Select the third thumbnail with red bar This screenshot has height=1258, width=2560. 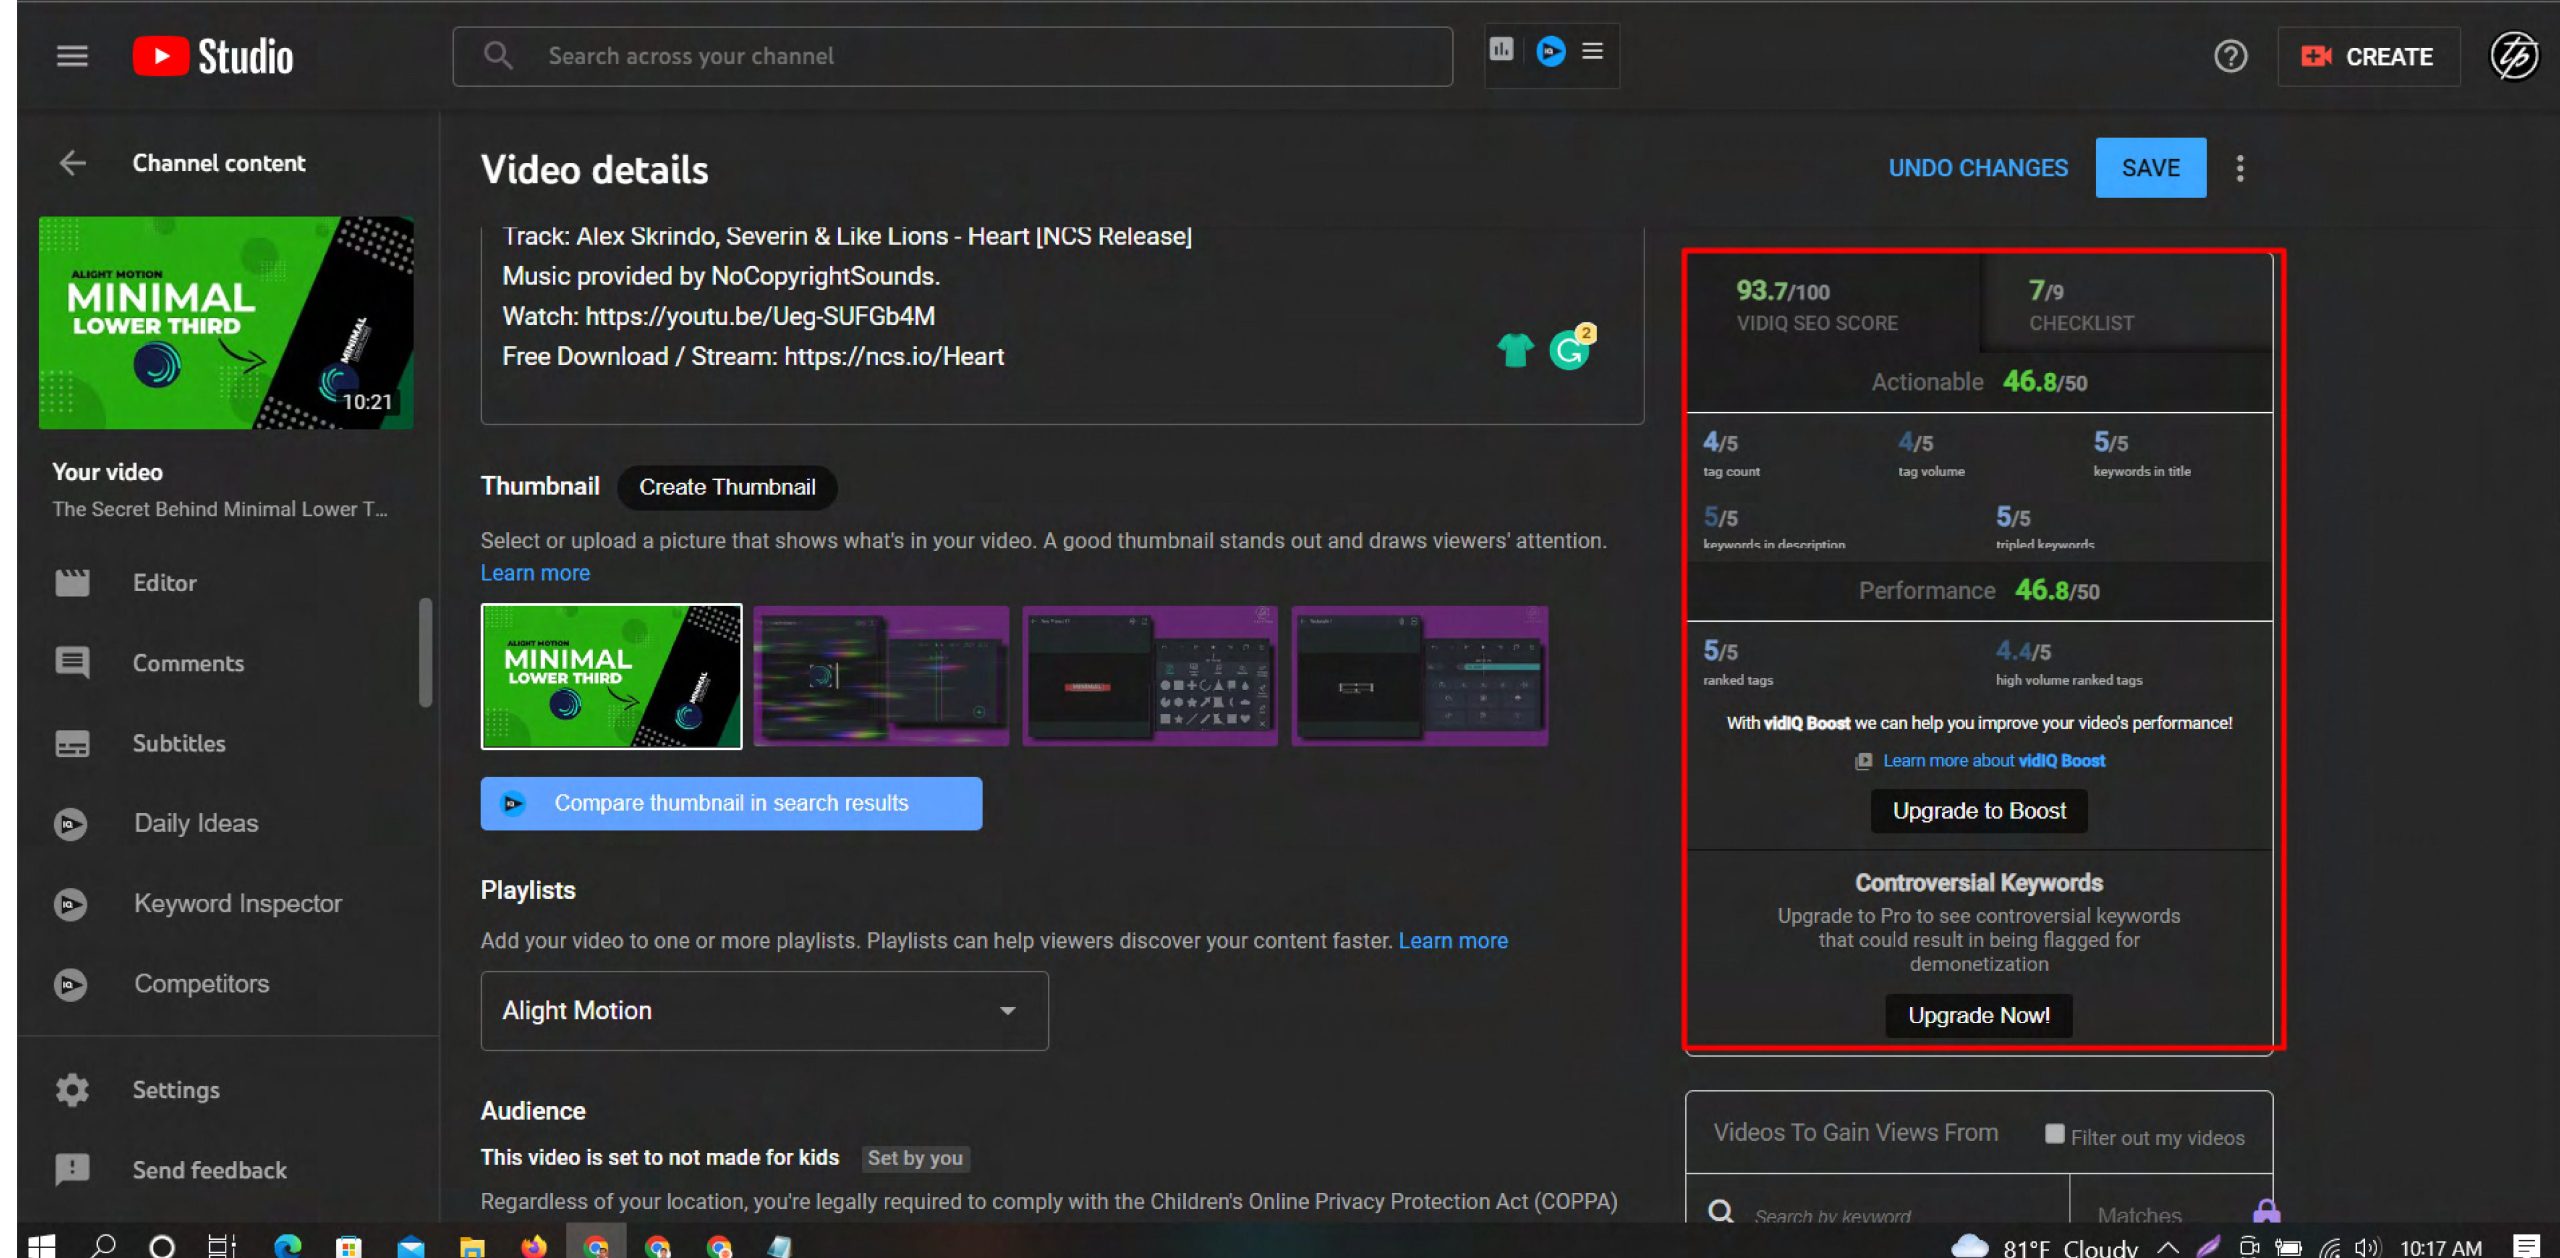tap(1150, 677)
